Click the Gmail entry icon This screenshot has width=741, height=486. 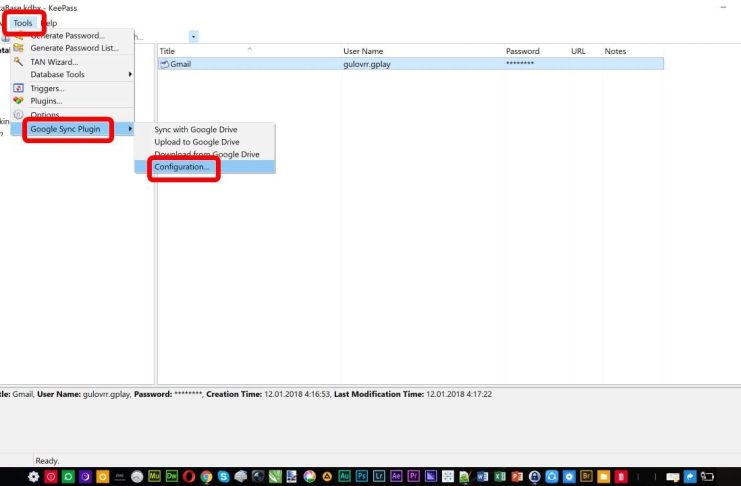(x=164, y=64)
